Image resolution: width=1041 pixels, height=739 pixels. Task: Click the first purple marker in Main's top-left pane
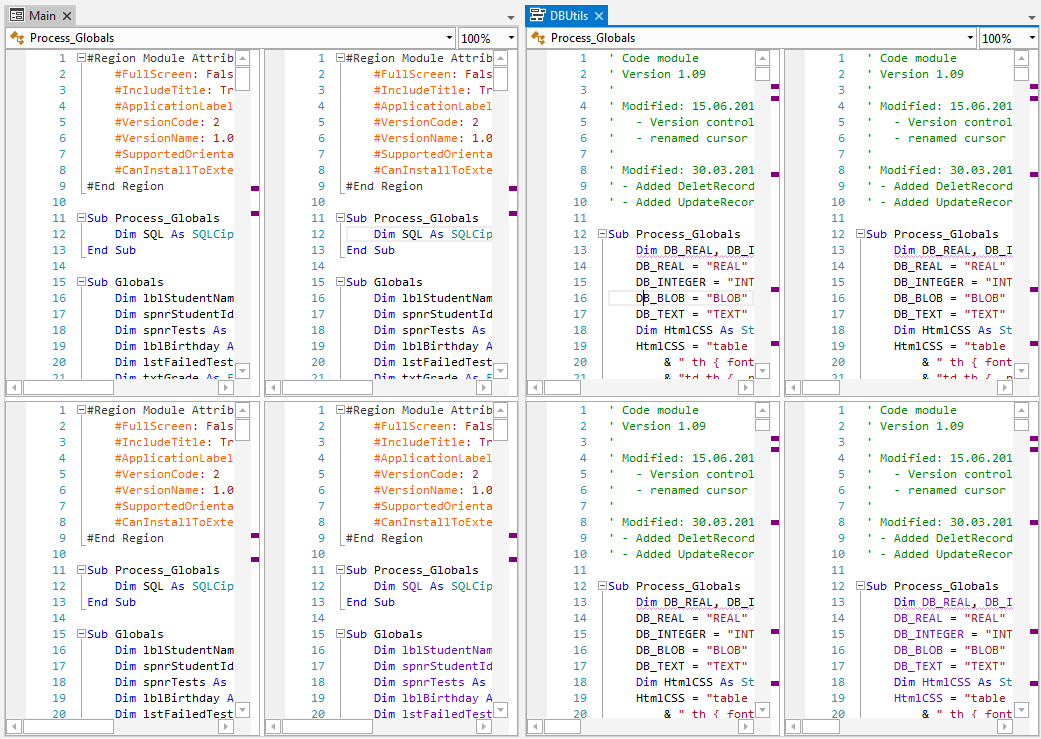click(255, 188)
